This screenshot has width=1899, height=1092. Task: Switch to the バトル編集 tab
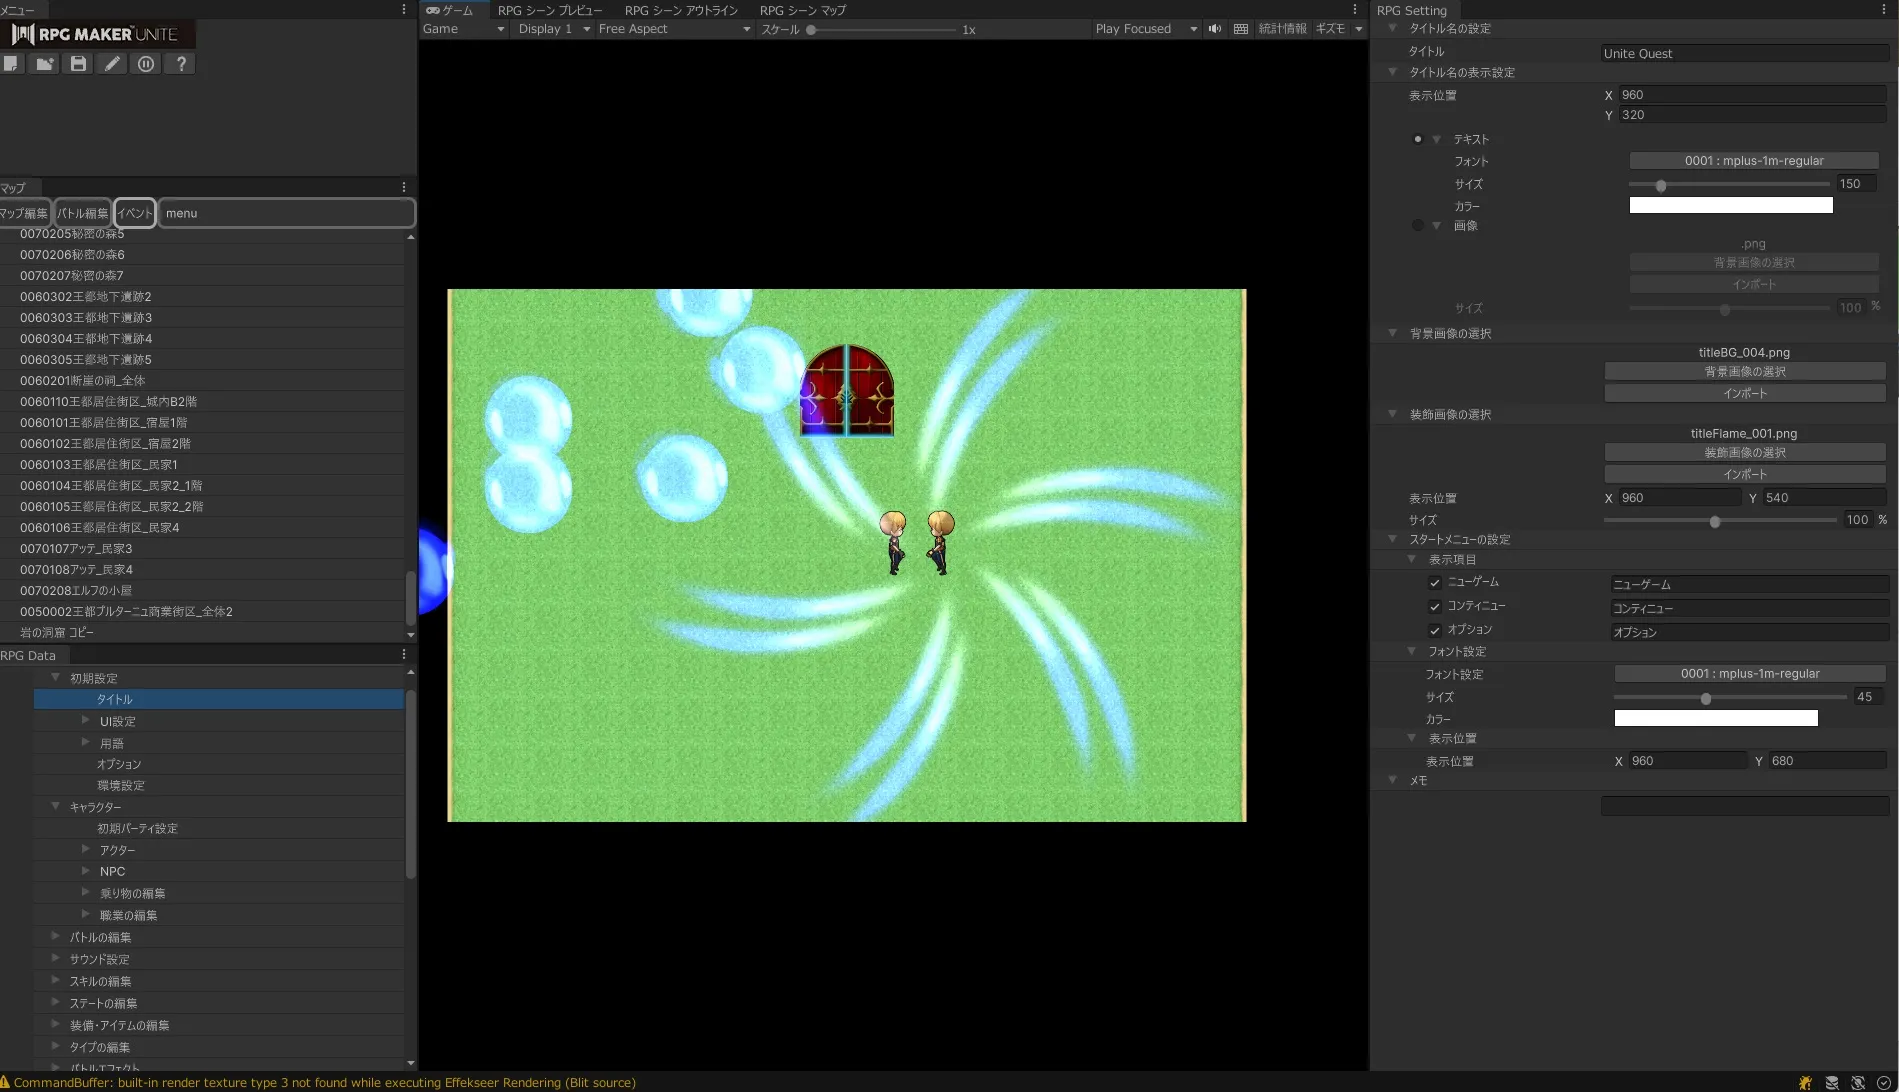(82, 213)
